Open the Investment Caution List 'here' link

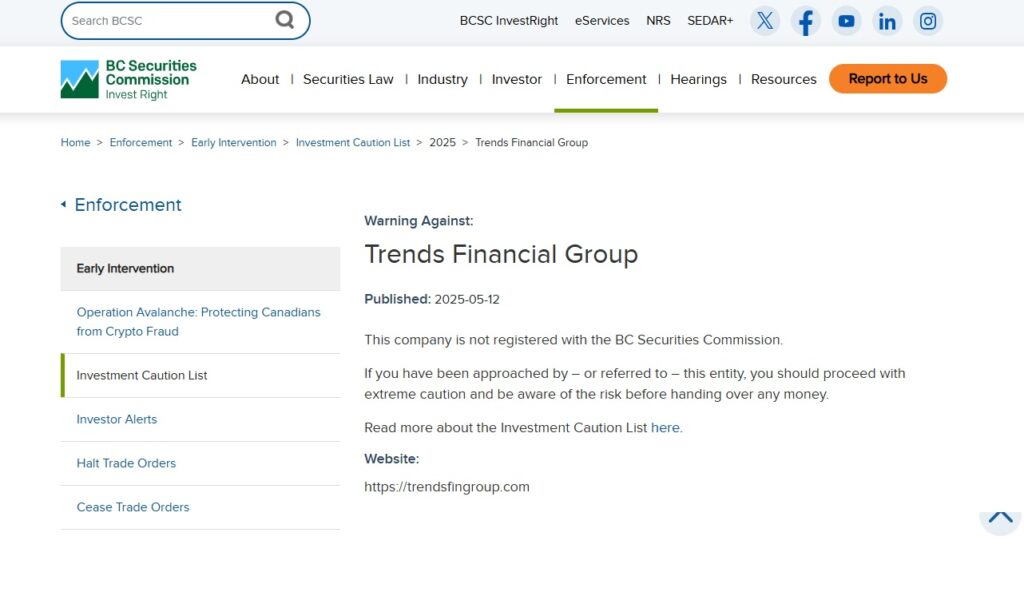pyautogui.click(x=665, y=427)
